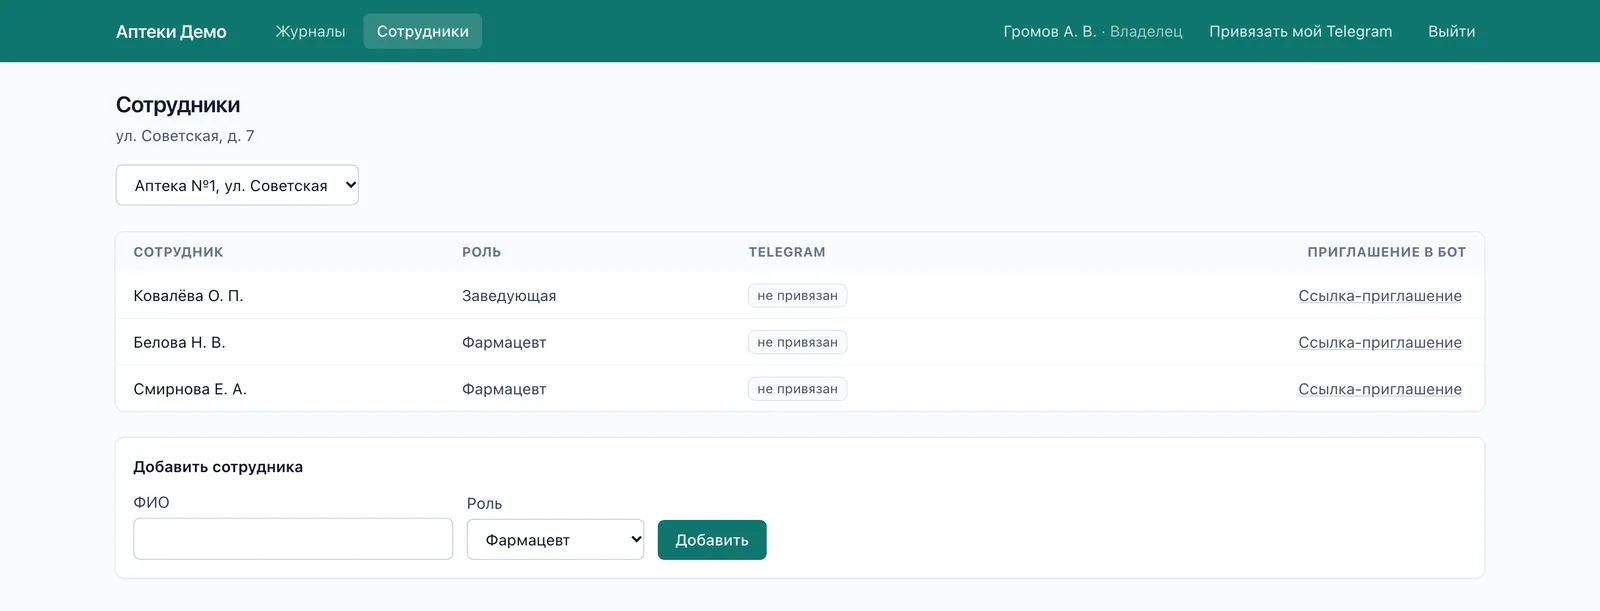
Task: Click the address ул. Советская, д. 7
Action: [185, 136]
